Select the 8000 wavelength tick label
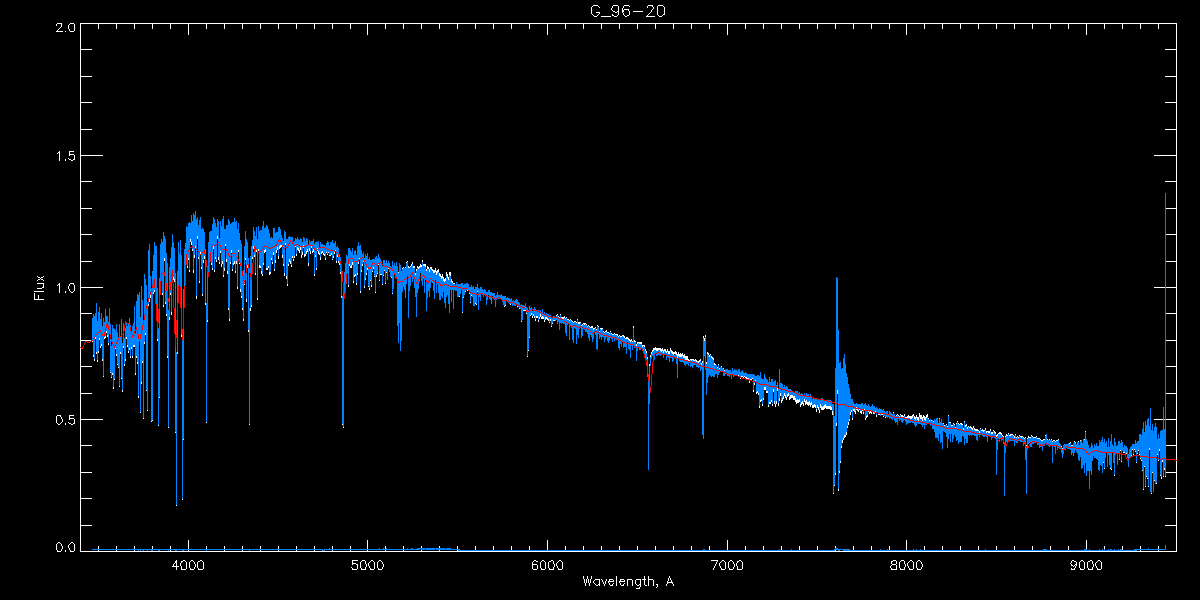Viewport: 1200px width, 600px height. click(907, 565)
